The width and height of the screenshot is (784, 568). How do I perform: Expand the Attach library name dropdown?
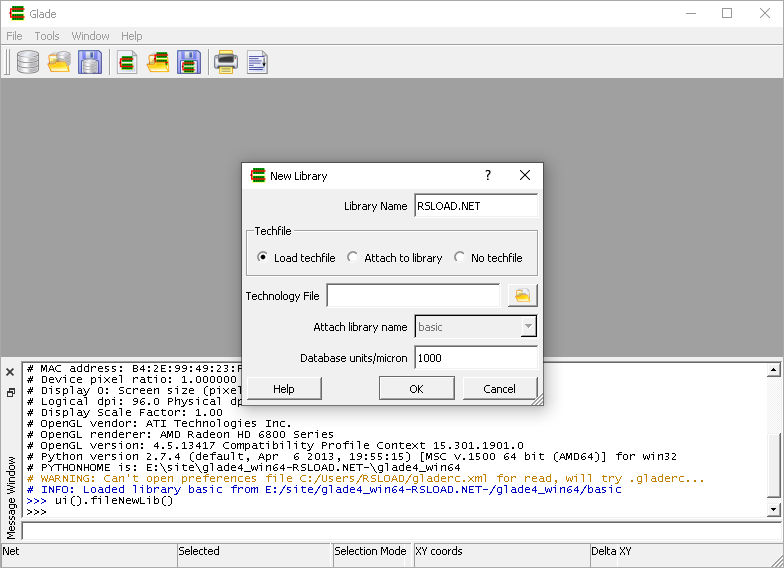528,327
